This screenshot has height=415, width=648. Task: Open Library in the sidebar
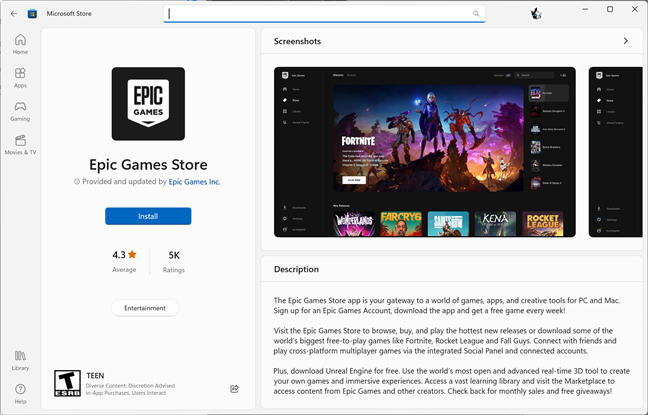click(20, 360)
